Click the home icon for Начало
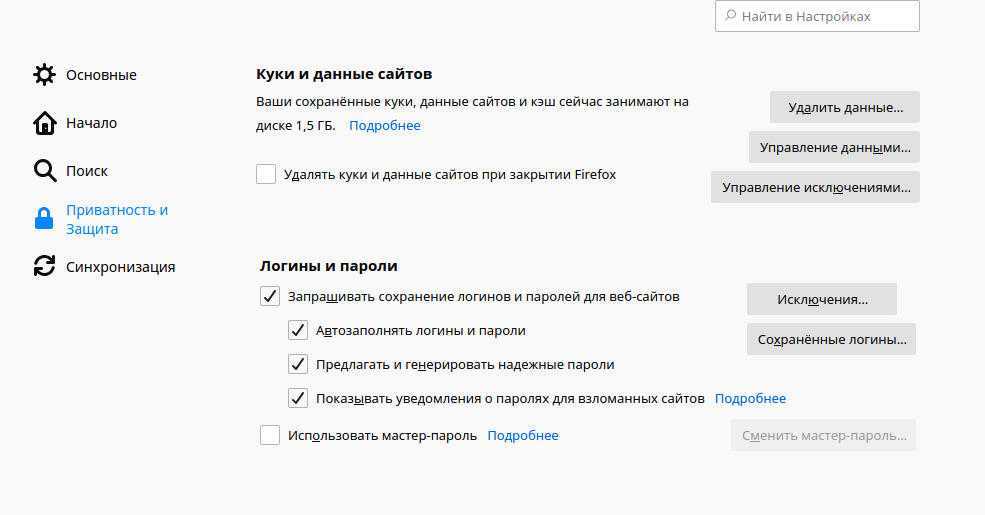Viewport: 985px width, 515px height. (x=45, y=123)
